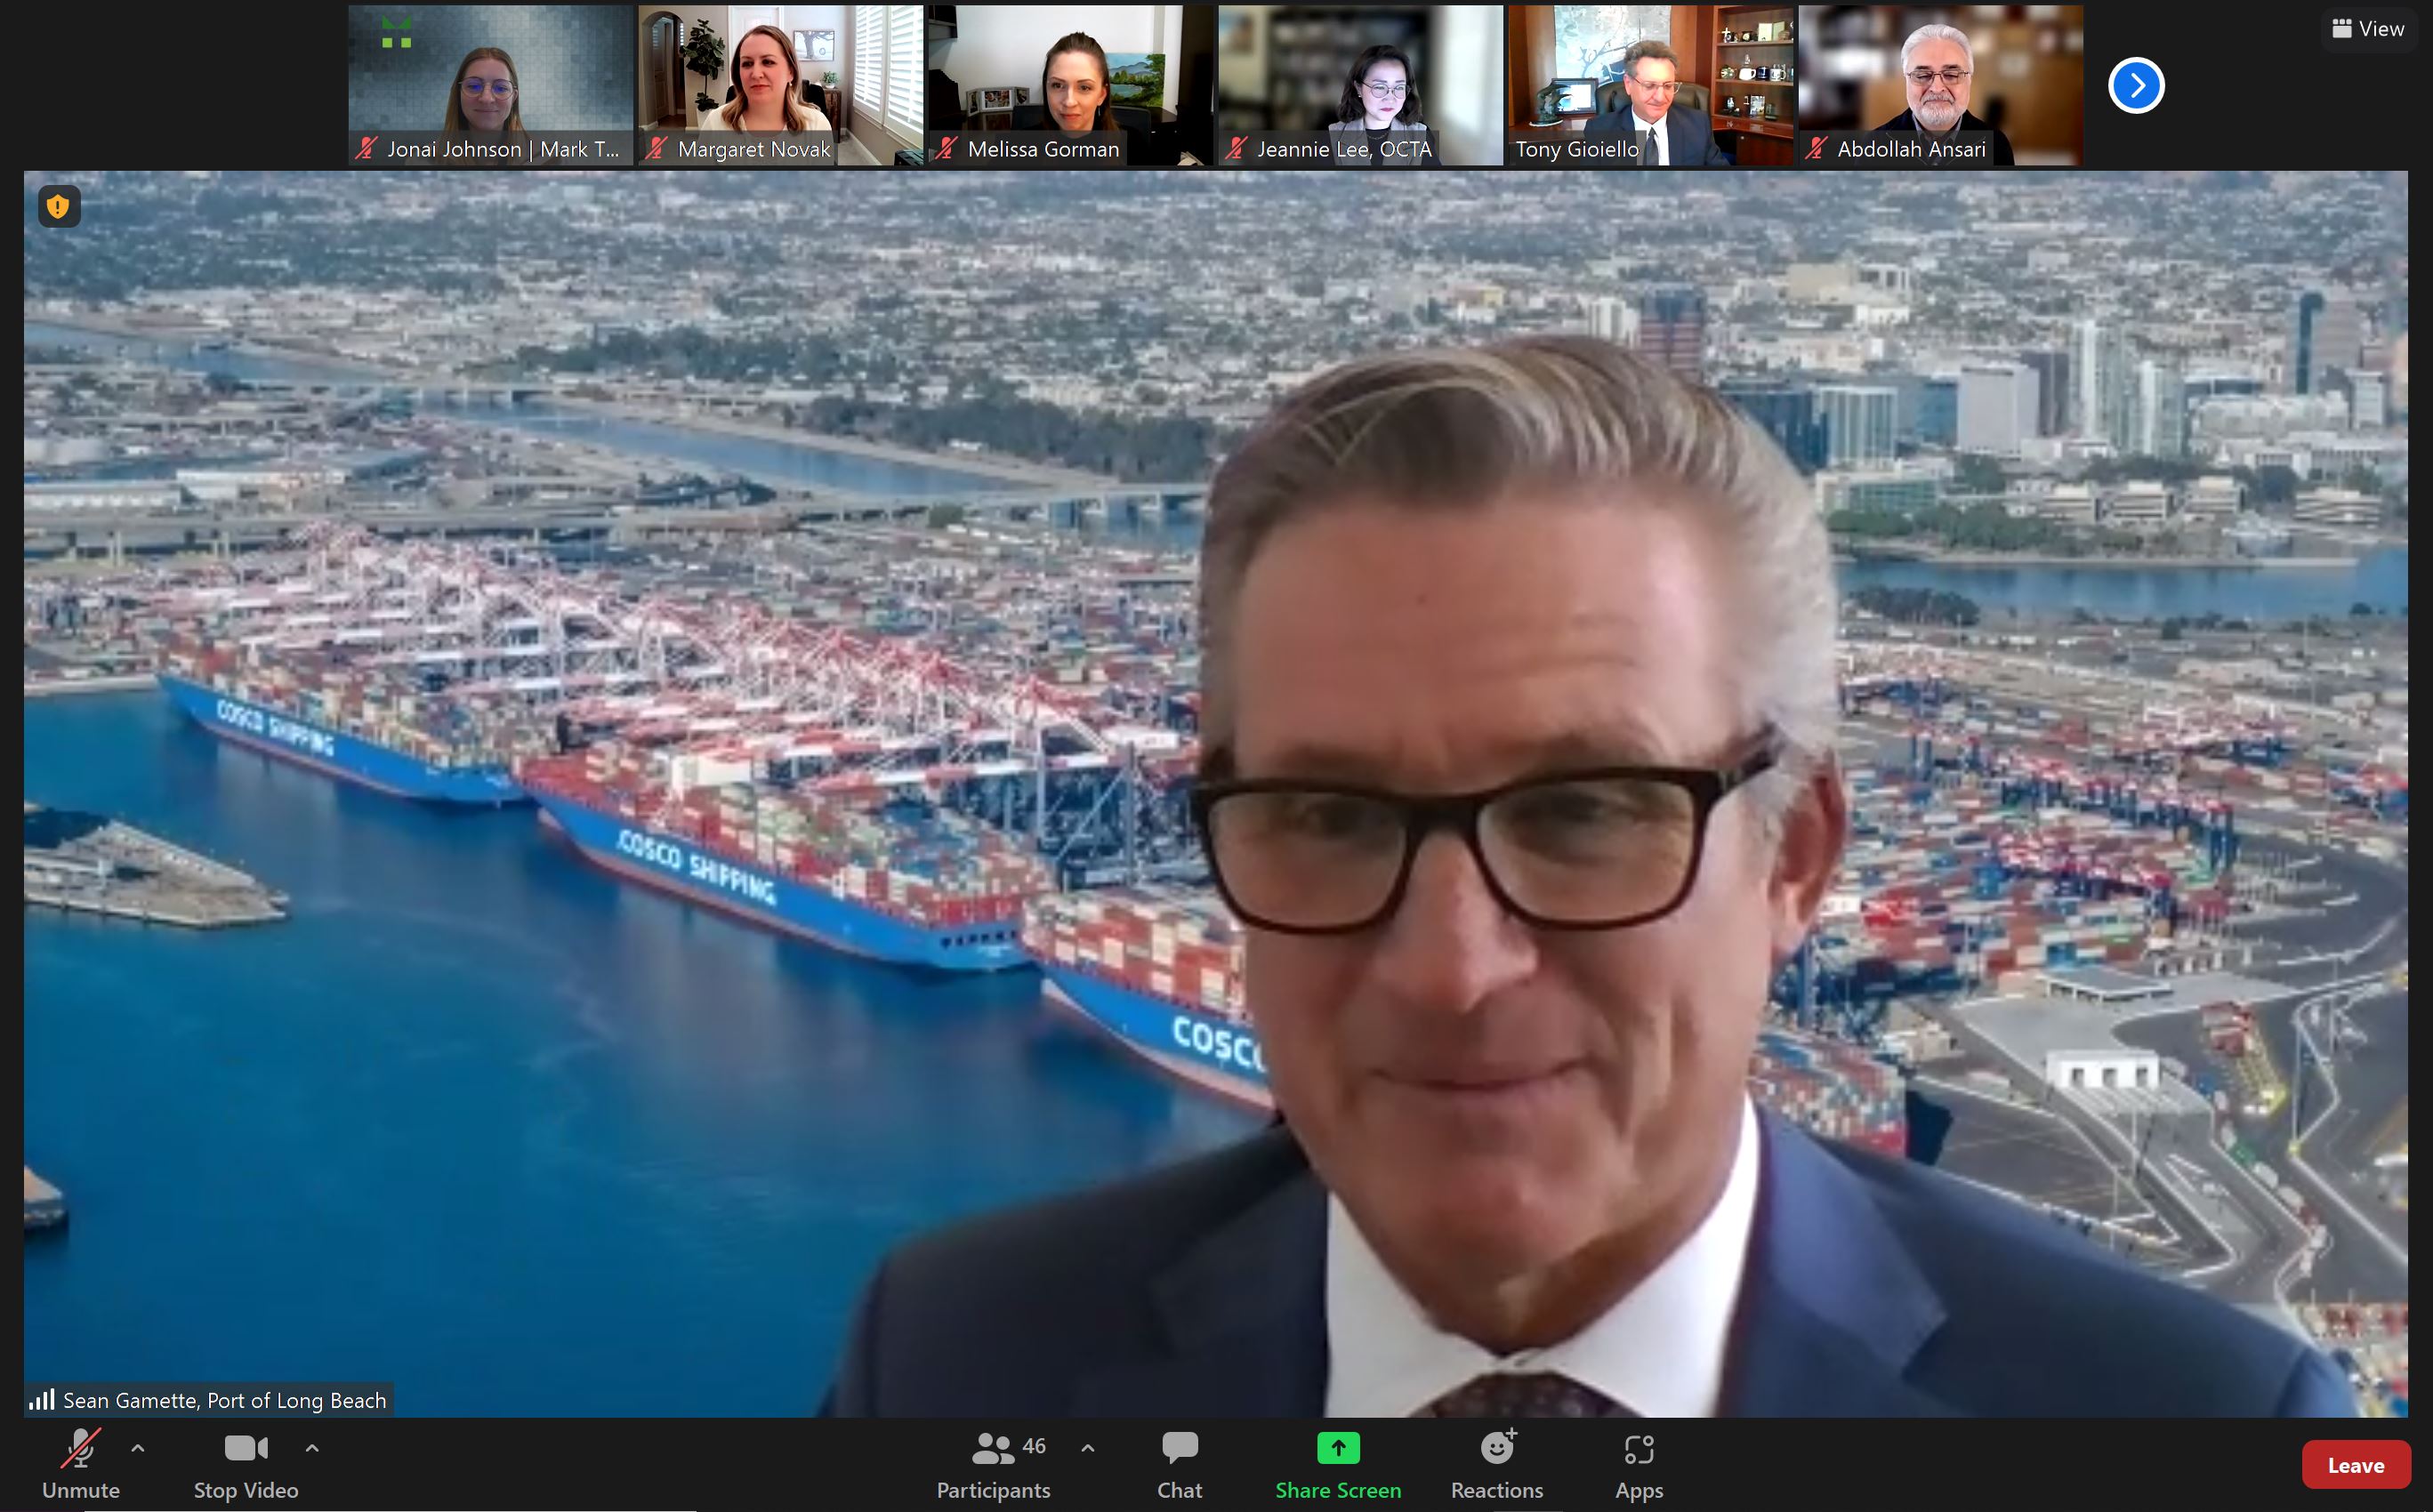The width and height of the screenshot is (2433, 1512).
Task: Open video options arrow next to Stop Video
Action: [x=312, y=1448]
